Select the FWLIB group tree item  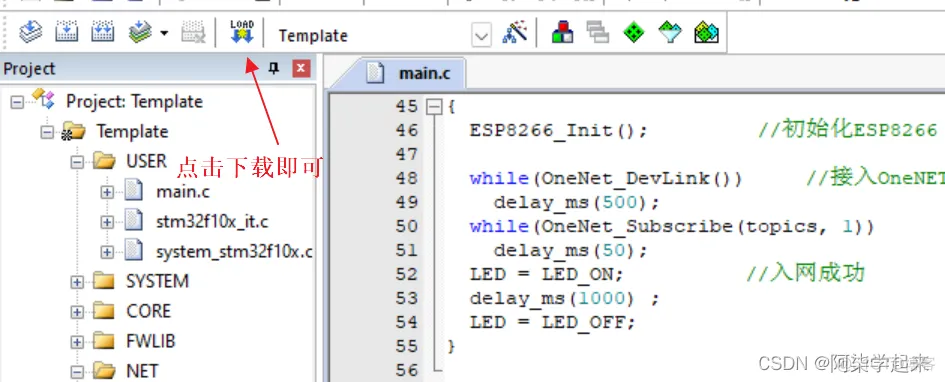pyautogui.click(x=151, y=341)
